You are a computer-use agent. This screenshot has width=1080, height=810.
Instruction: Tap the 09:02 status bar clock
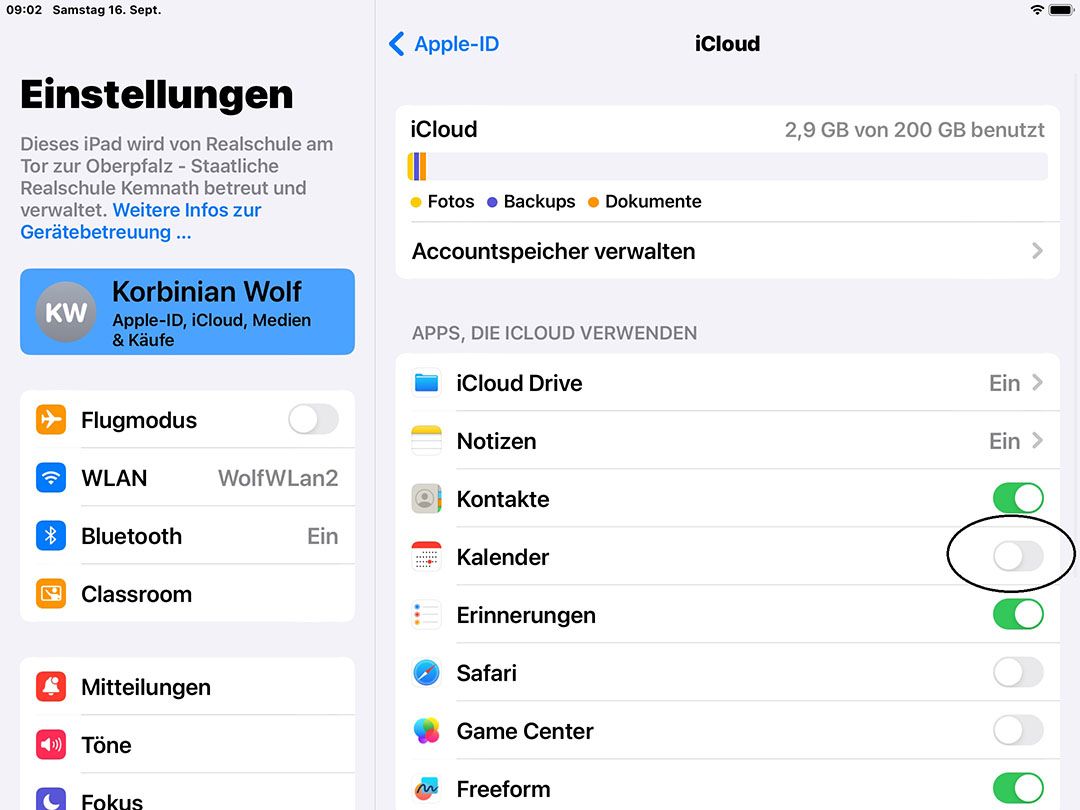click(x=24, y=10)
